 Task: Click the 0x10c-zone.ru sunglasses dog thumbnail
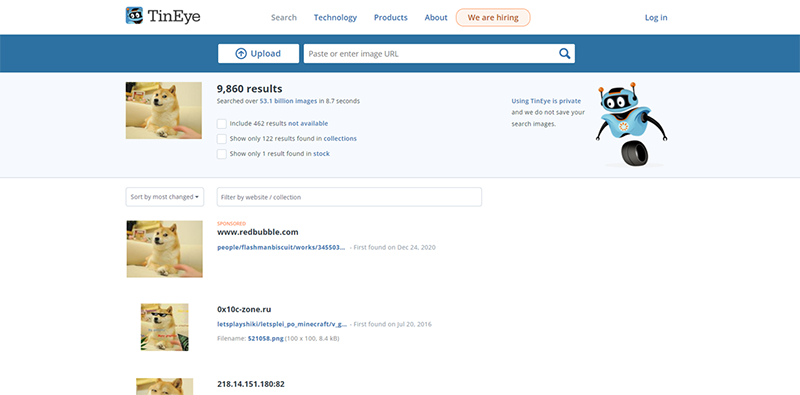click(164, 327)
